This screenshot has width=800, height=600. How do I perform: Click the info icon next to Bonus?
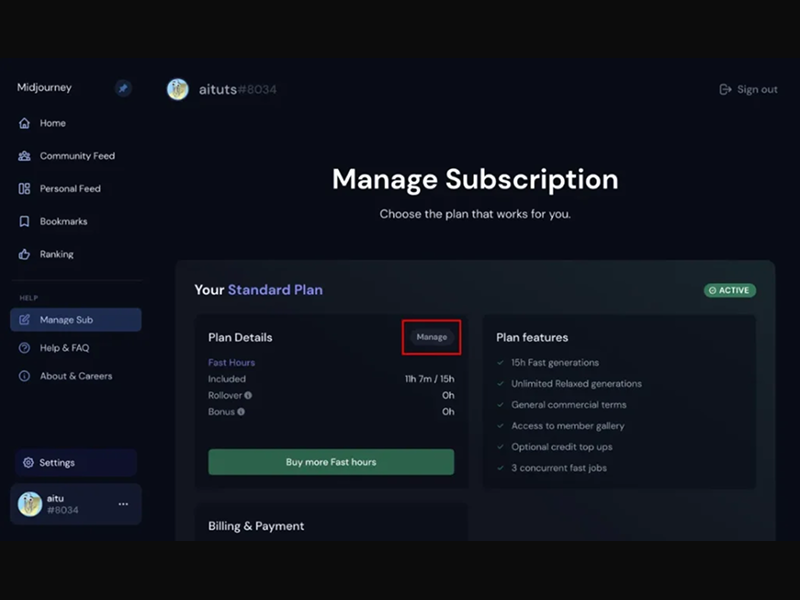241,412
